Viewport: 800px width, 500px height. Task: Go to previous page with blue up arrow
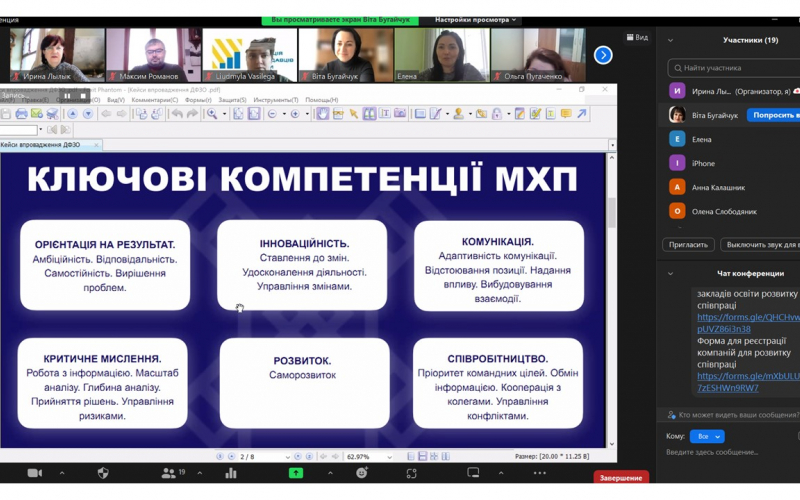coord(72,114)
